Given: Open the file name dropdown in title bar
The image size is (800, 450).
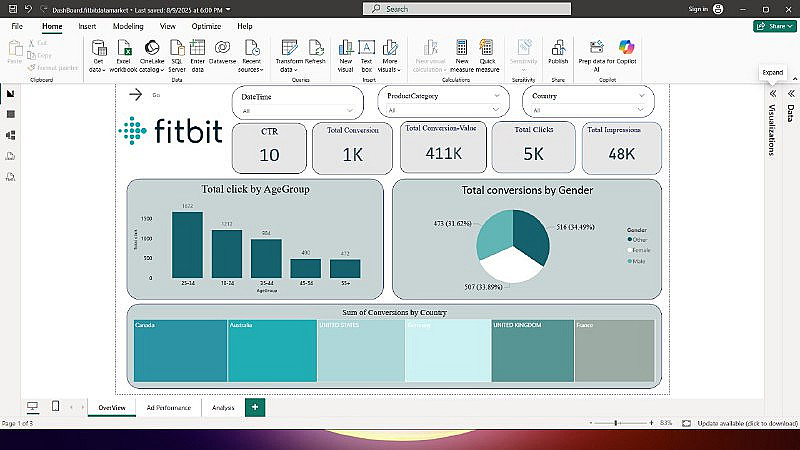Looking at the screenshot, I should (x=228, y=10).
